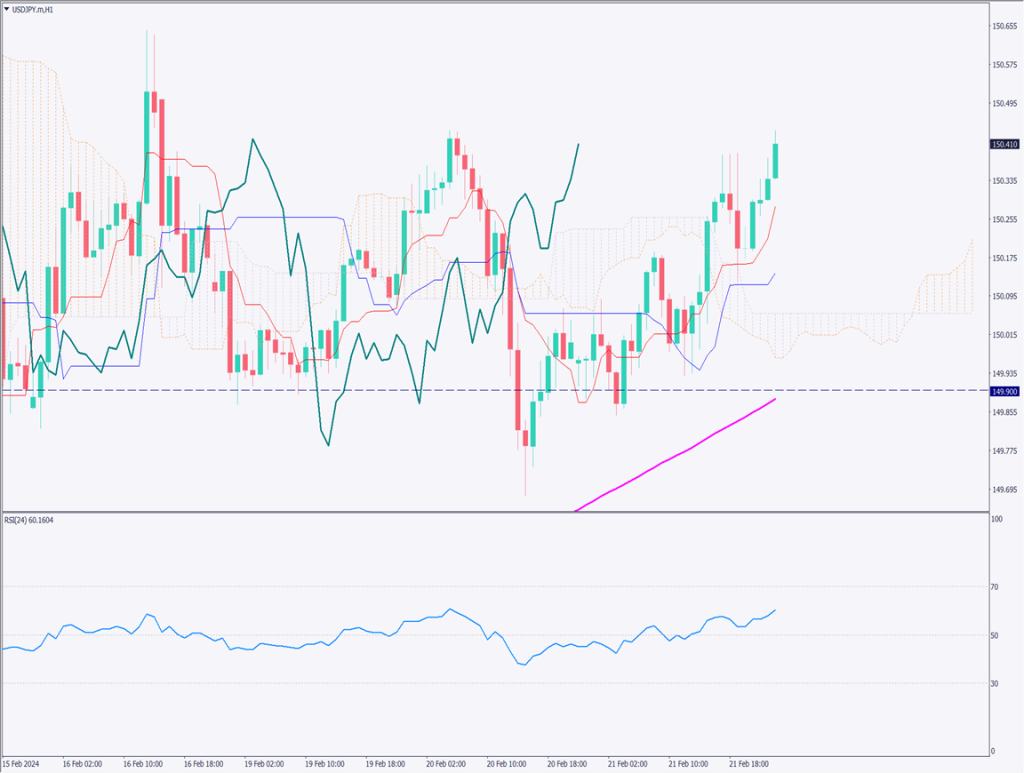Click the 15 Feb 2024 date label

[20, 762]
